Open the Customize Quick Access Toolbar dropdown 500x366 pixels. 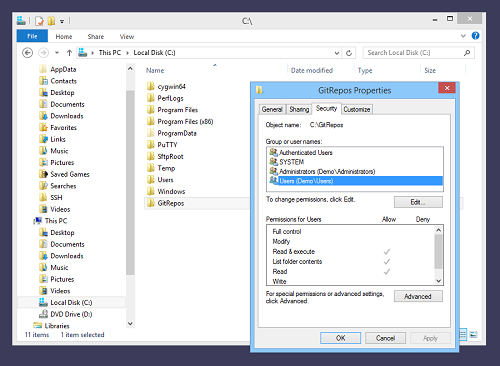click(62, 22)
